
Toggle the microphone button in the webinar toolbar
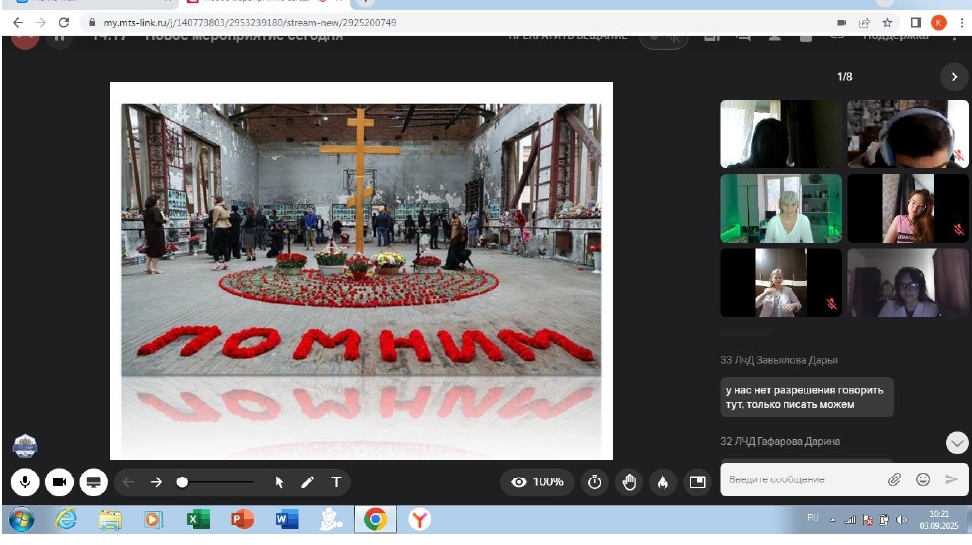click(x=25, y=482)
